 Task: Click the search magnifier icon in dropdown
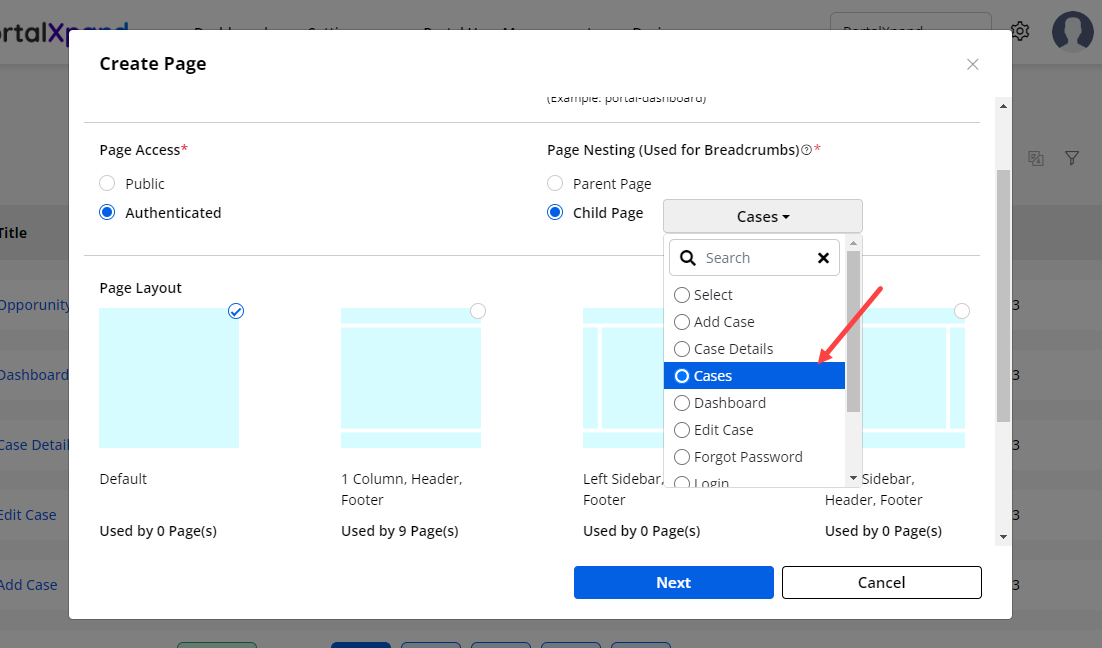click(688, 258)
